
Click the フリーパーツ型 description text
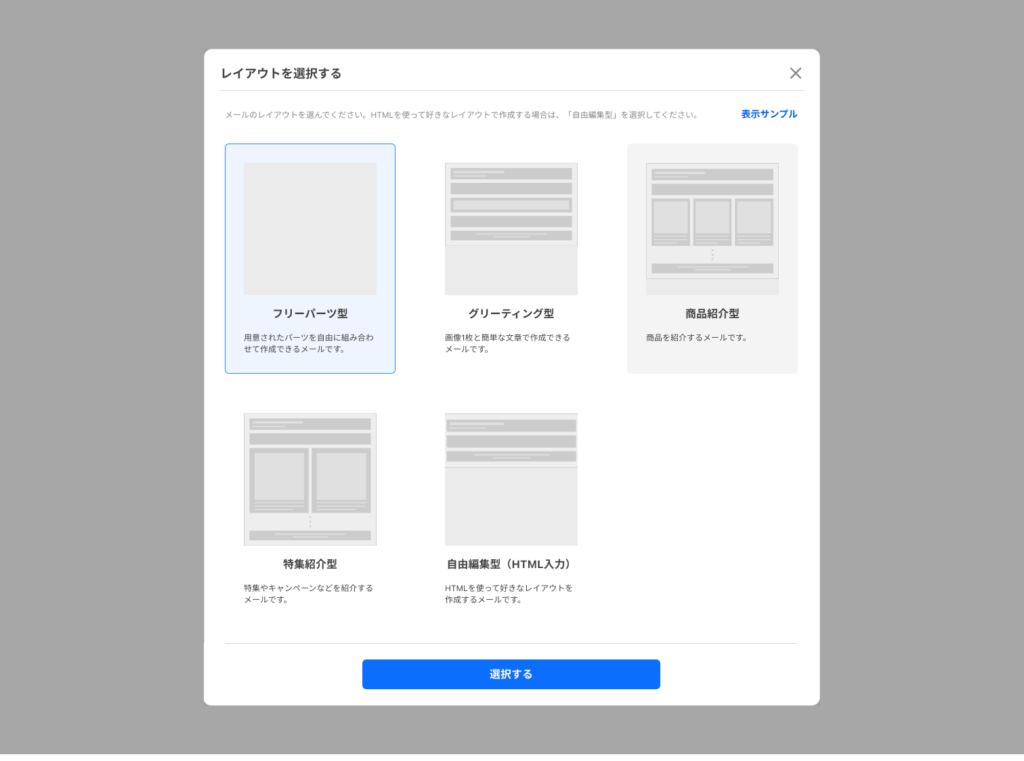click(308, 343)
